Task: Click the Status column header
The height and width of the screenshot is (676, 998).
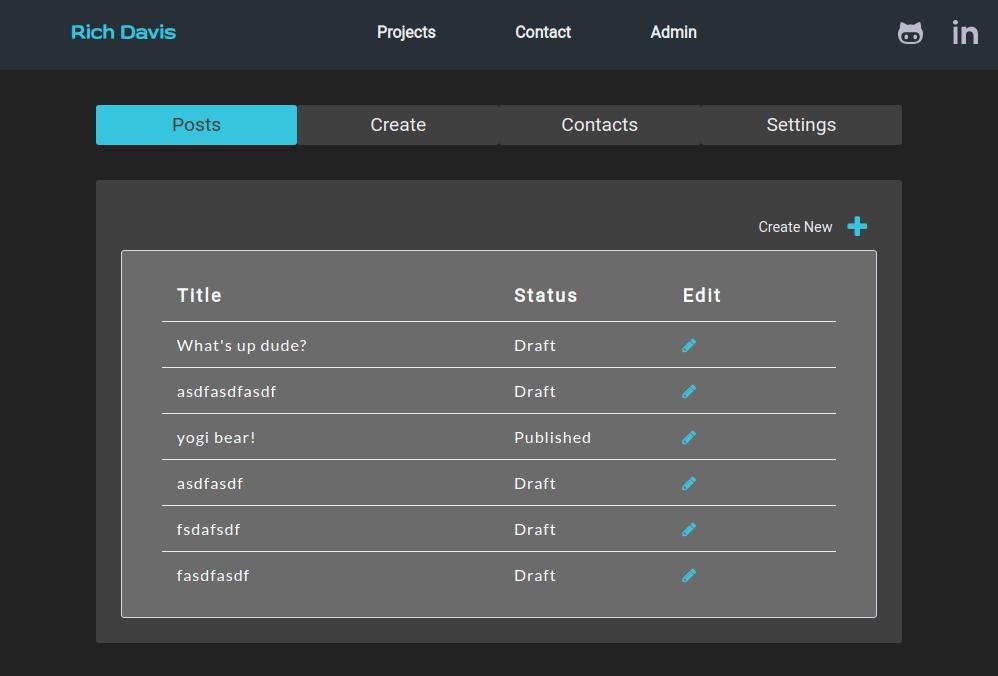Action: coord(545,295)
